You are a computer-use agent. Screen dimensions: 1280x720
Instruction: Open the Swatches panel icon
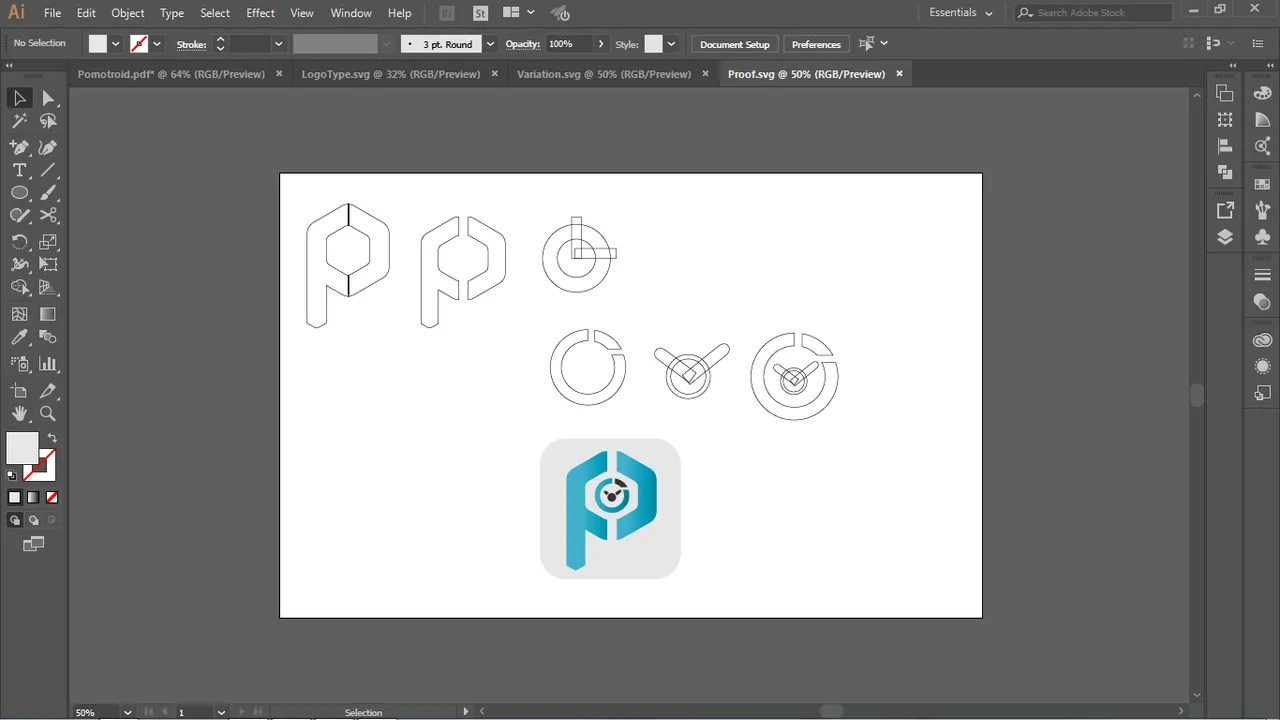pos(1262,184)
